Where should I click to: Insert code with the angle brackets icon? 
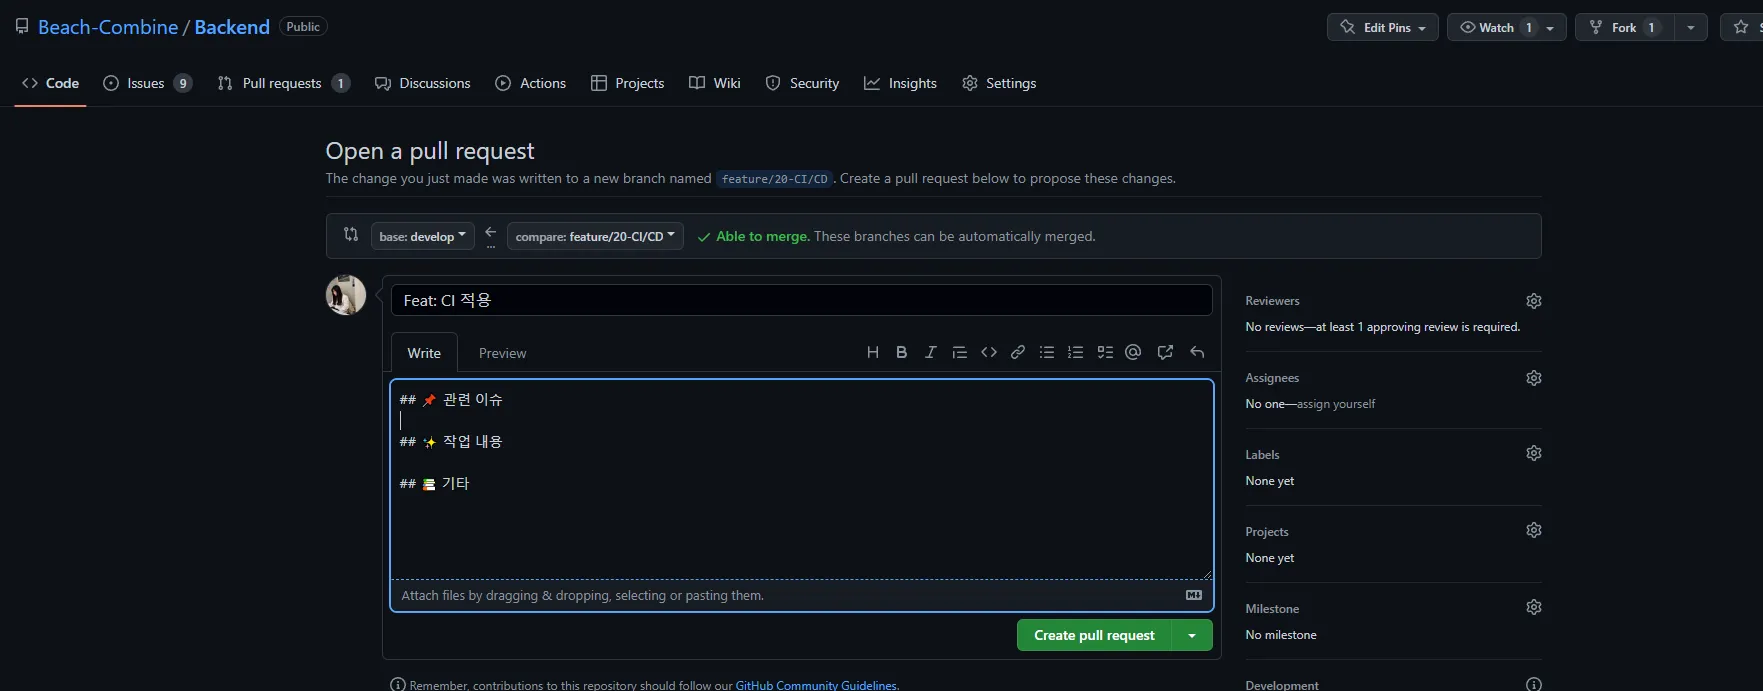[x=989, y=352]
